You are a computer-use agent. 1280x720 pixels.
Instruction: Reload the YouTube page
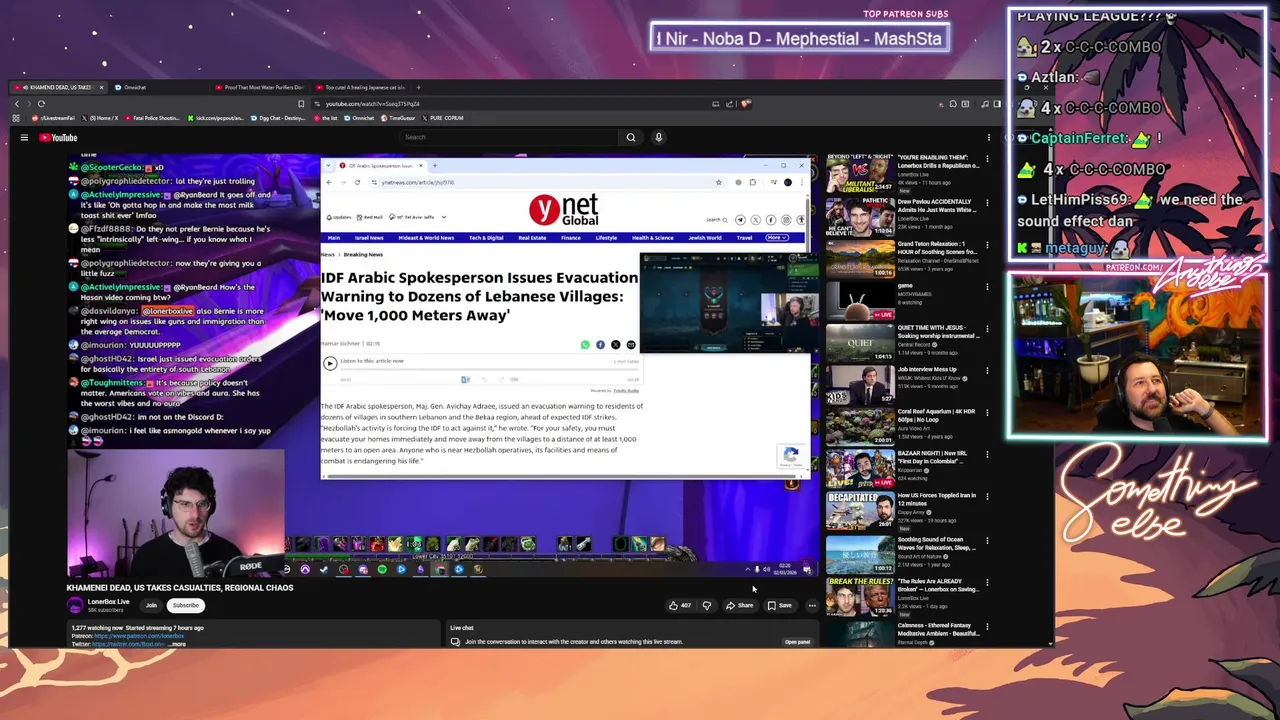coord(41,104)
